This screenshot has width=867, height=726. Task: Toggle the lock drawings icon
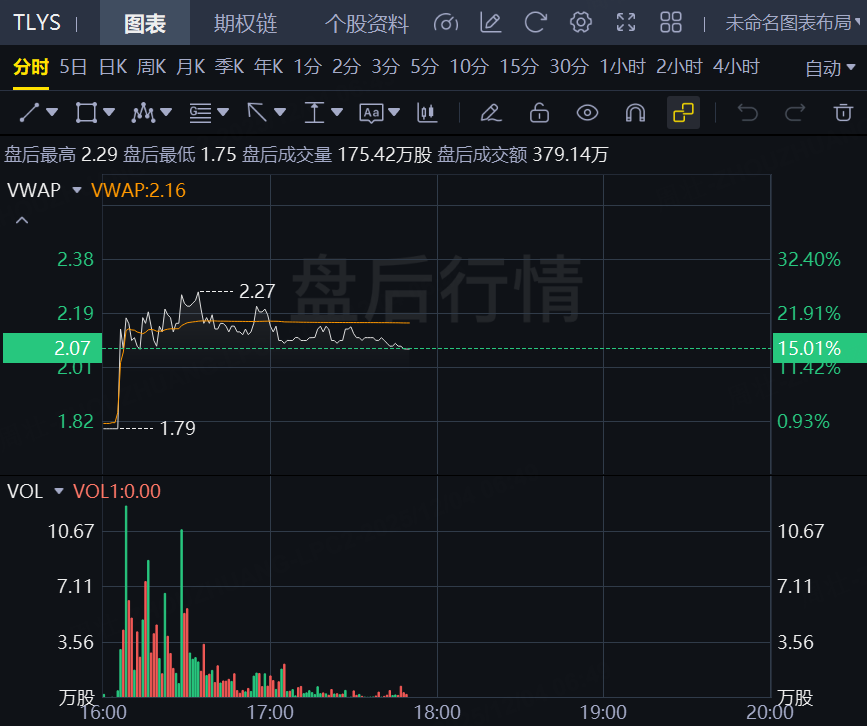539,113
